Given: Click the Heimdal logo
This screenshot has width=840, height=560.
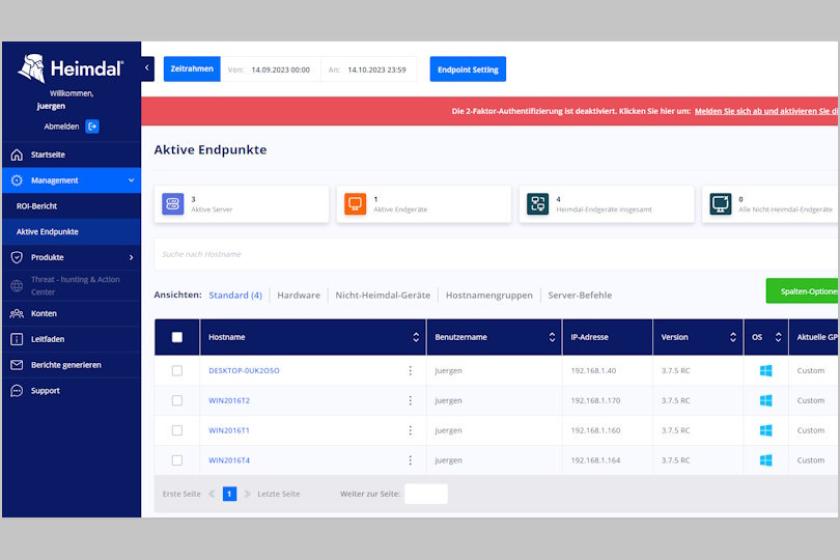Looking at the screenshot, I should [x=71, y=68].
